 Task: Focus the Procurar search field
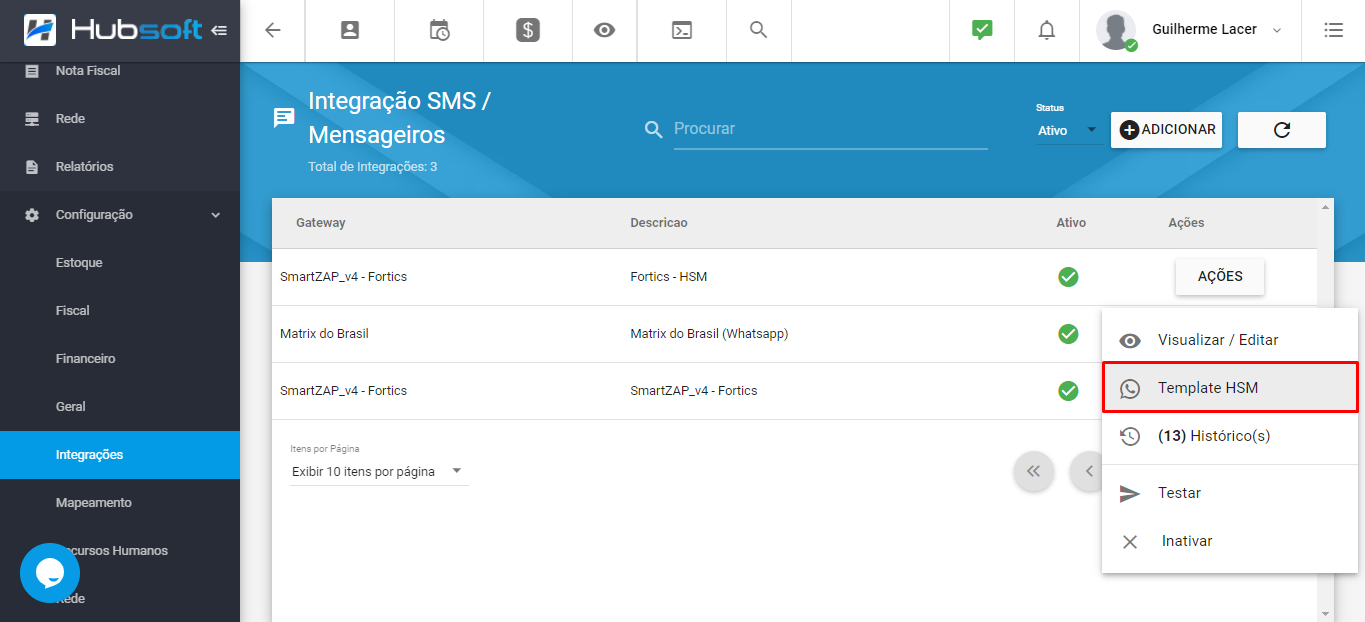pos(830,129)
